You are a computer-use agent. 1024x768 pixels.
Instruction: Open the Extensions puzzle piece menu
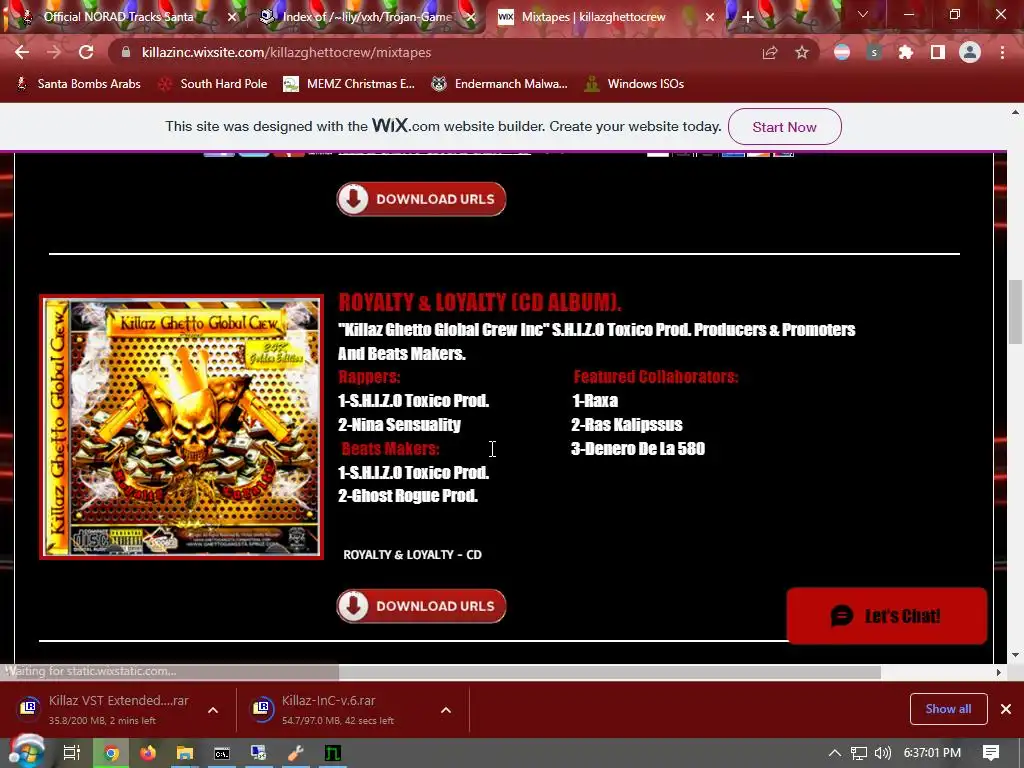906,52
